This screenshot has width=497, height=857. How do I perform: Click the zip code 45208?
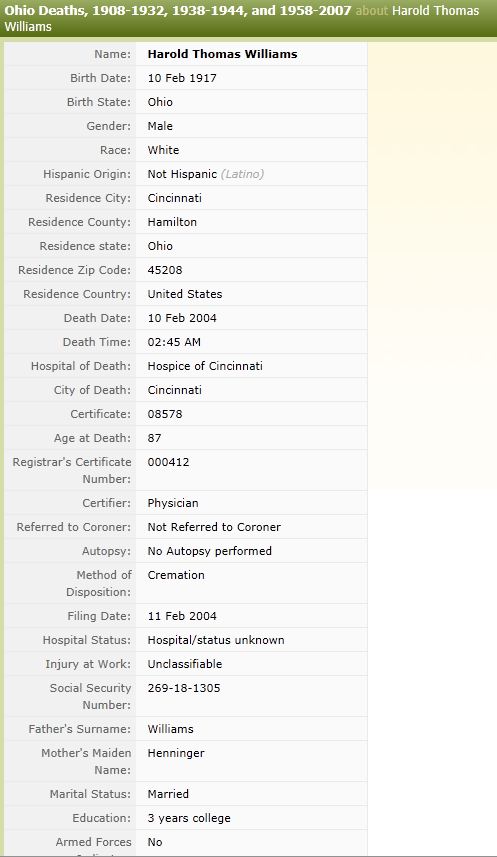point(165,270)
